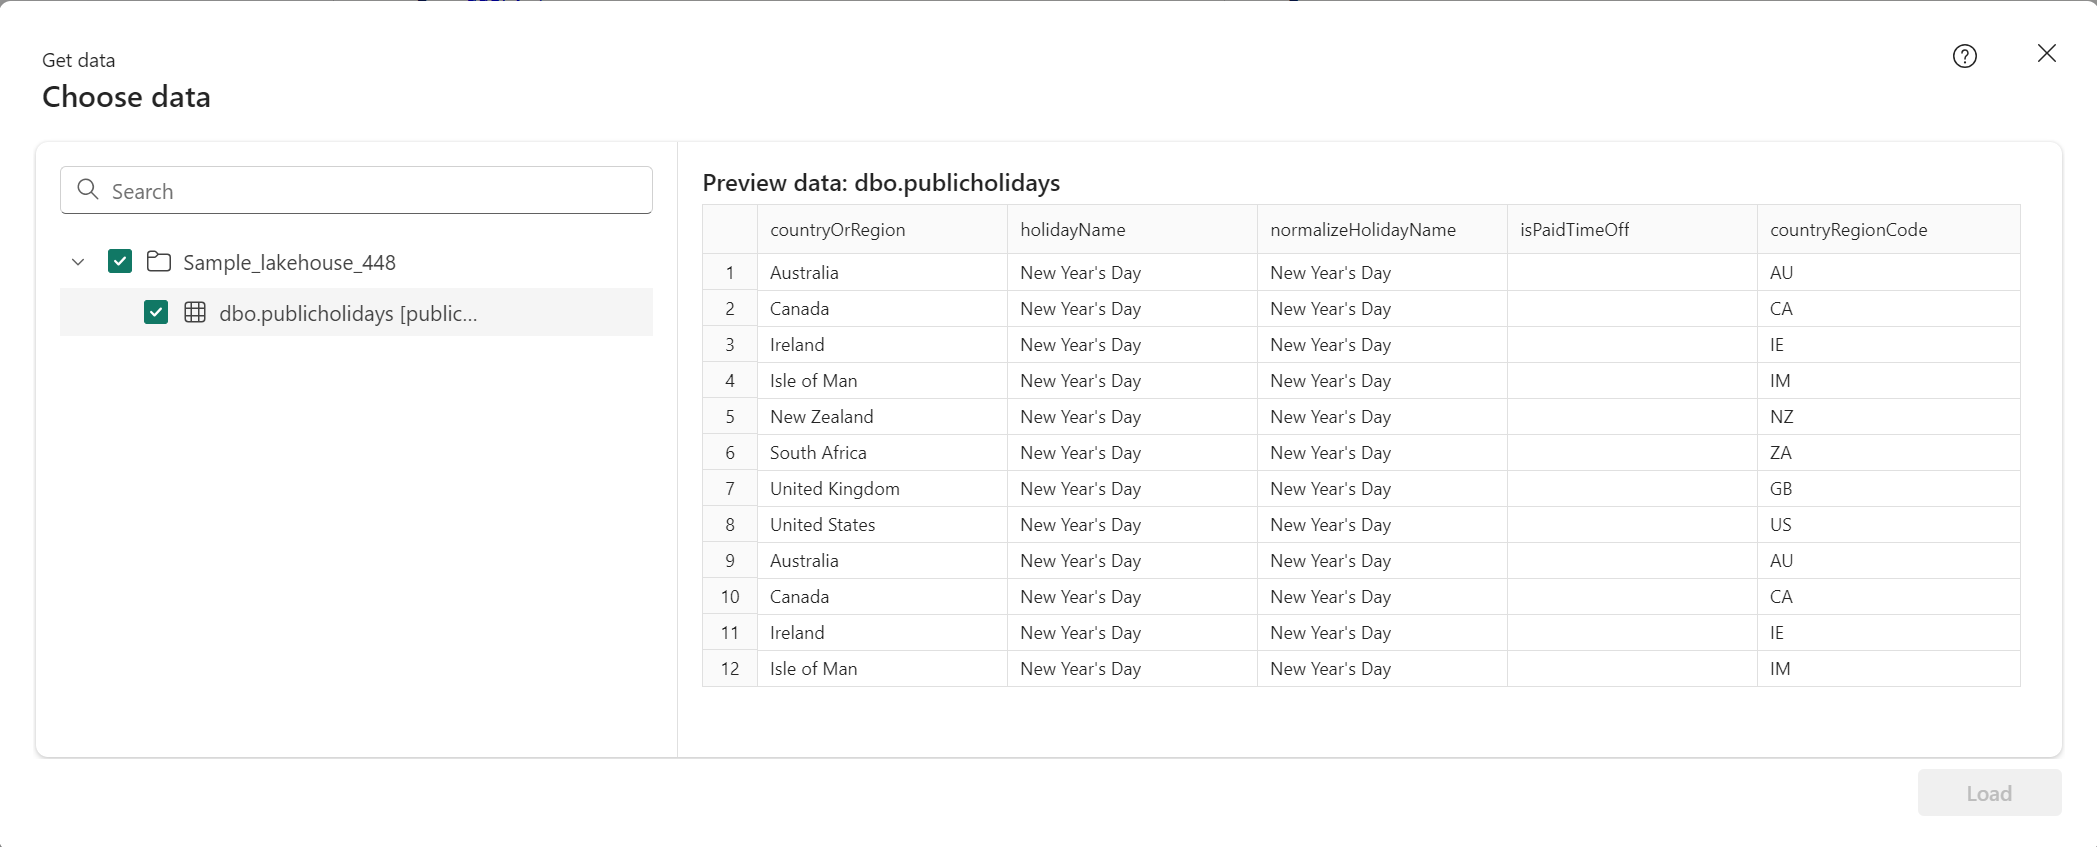Click the Load button
The image size is (2097, 847).
pos(1989,793)
